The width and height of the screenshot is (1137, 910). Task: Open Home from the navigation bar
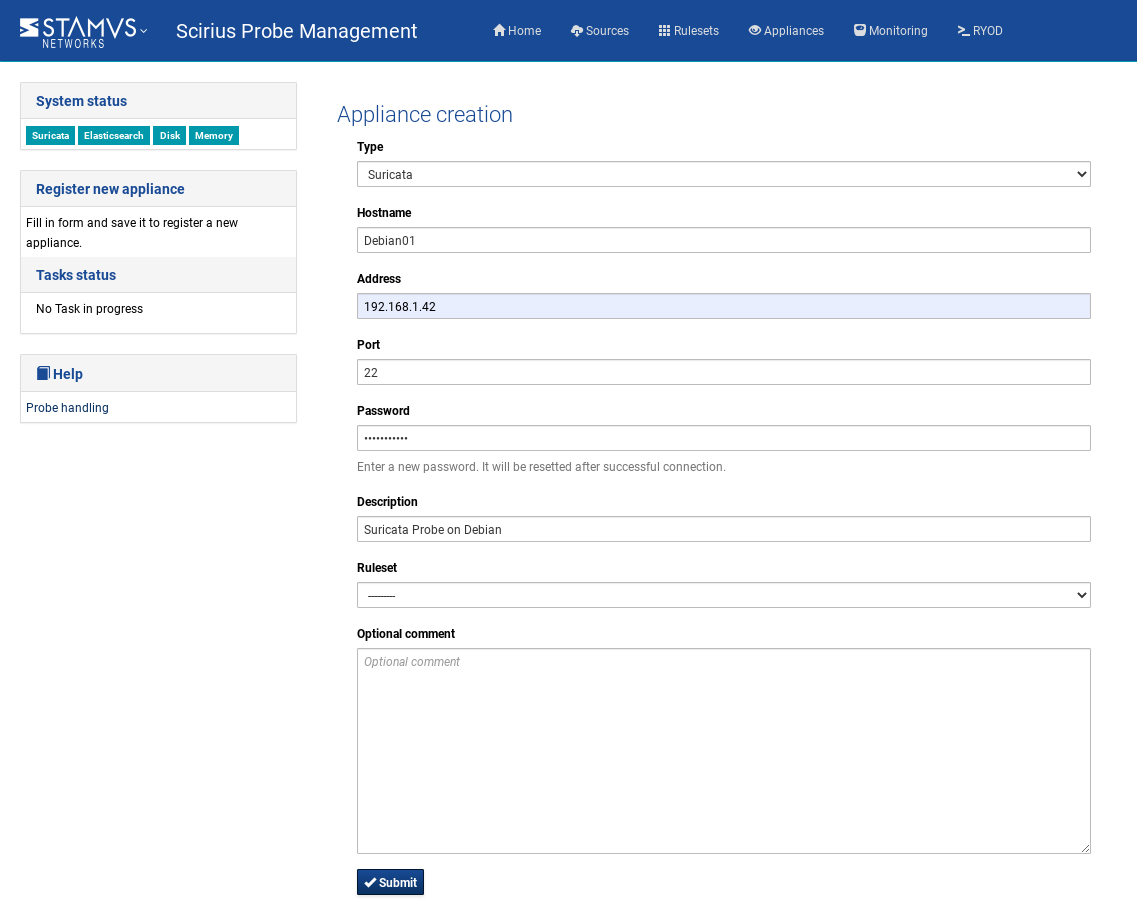[x=517, y=31]
